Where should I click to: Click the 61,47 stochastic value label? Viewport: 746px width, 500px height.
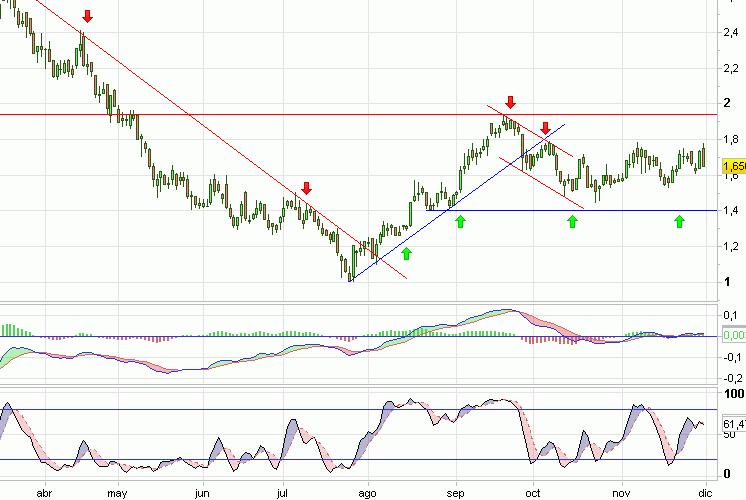[734, 426]
